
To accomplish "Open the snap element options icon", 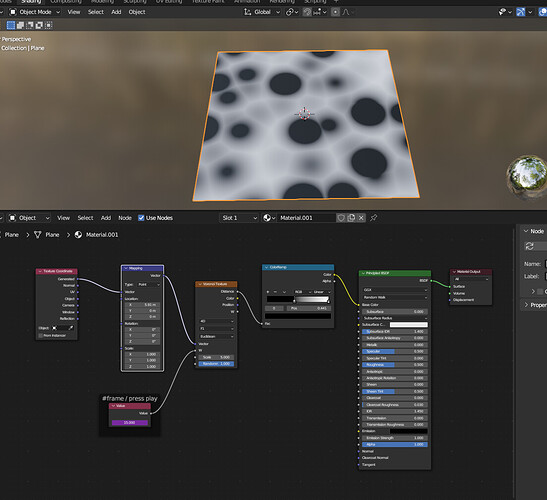I will [319, 12].
